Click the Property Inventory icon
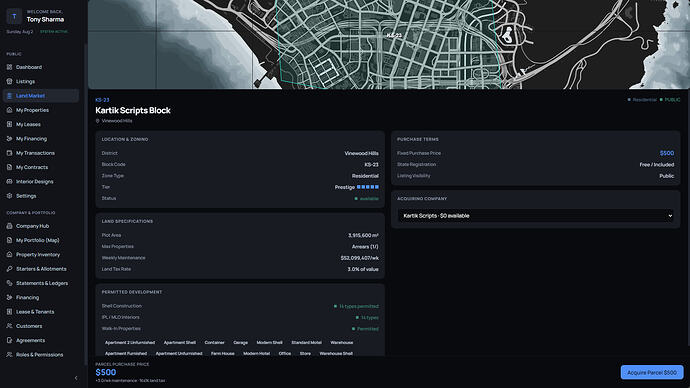Image resolution: width=690 pixels, height=388 pixels. 9,255
